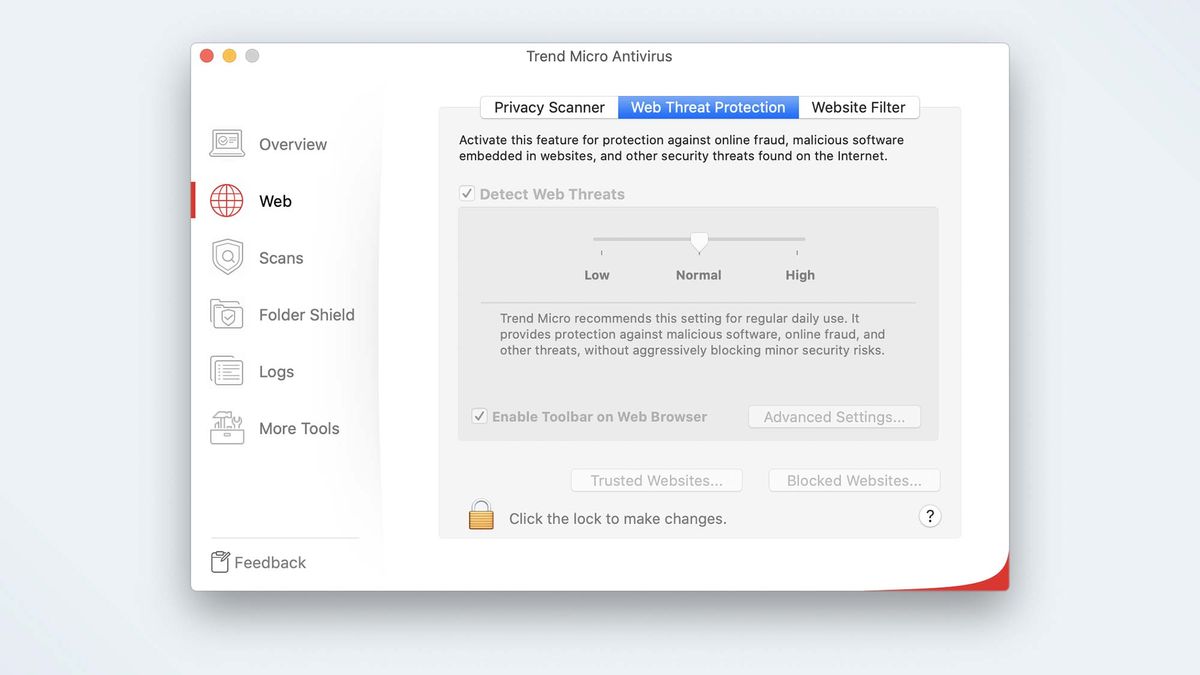This screenshot has height=675, width=1200.
Task: Open More Tools via the toolbox icon
Action: pyautogui.click(x=227, y=428)
